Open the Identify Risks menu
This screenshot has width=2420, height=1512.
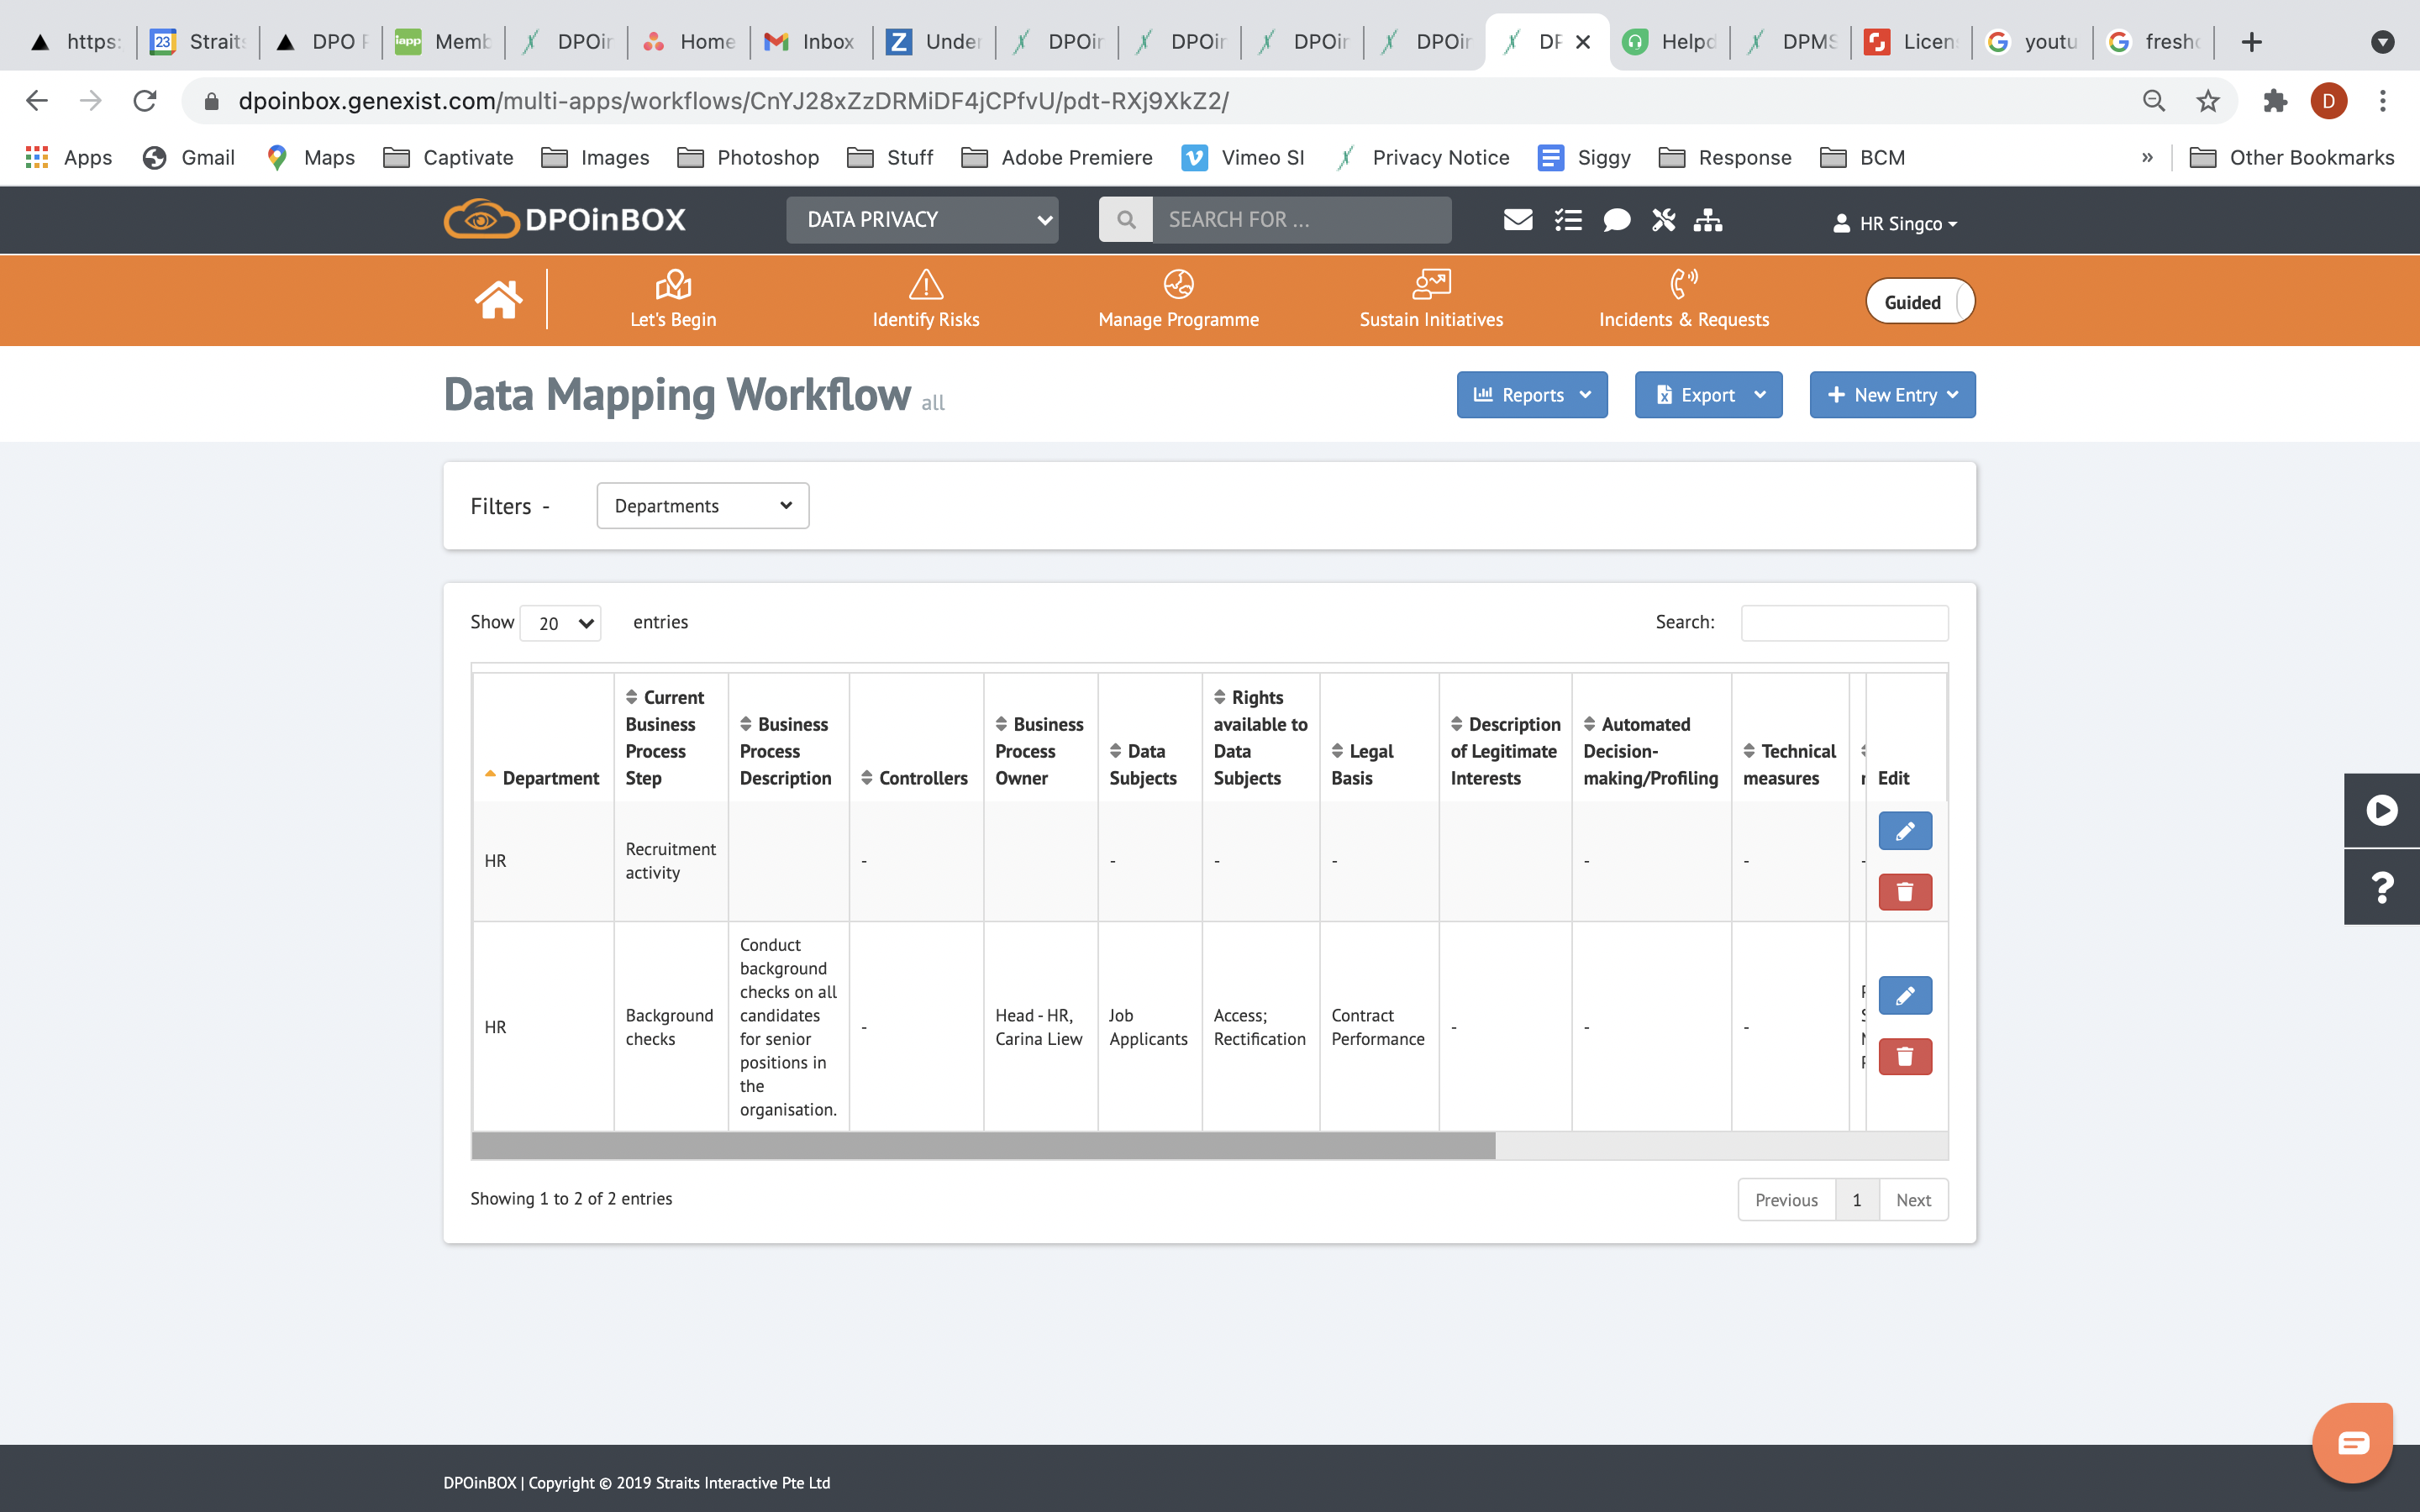click(x=925, y=299)
